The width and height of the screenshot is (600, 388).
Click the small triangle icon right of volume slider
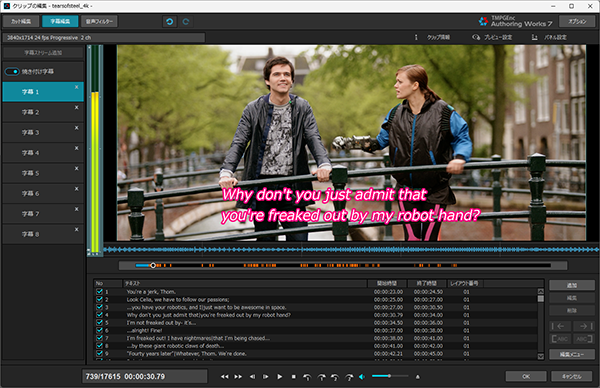click(417, 377)
